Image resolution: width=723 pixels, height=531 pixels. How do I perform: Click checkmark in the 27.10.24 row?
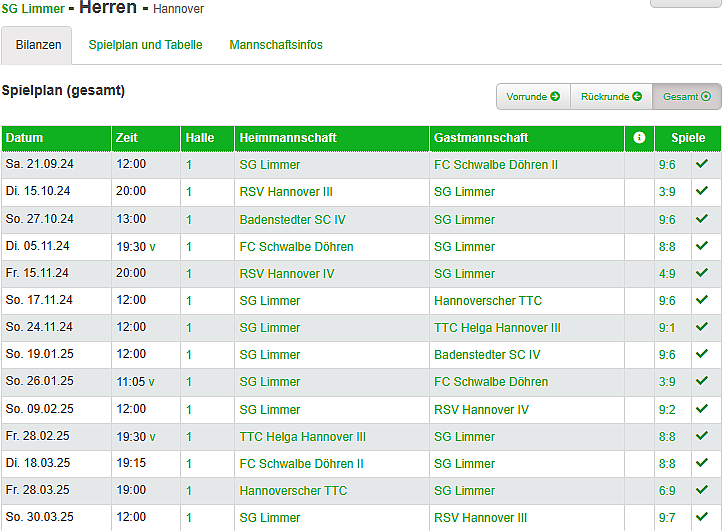pyautogui.click(x=702, y=219)
